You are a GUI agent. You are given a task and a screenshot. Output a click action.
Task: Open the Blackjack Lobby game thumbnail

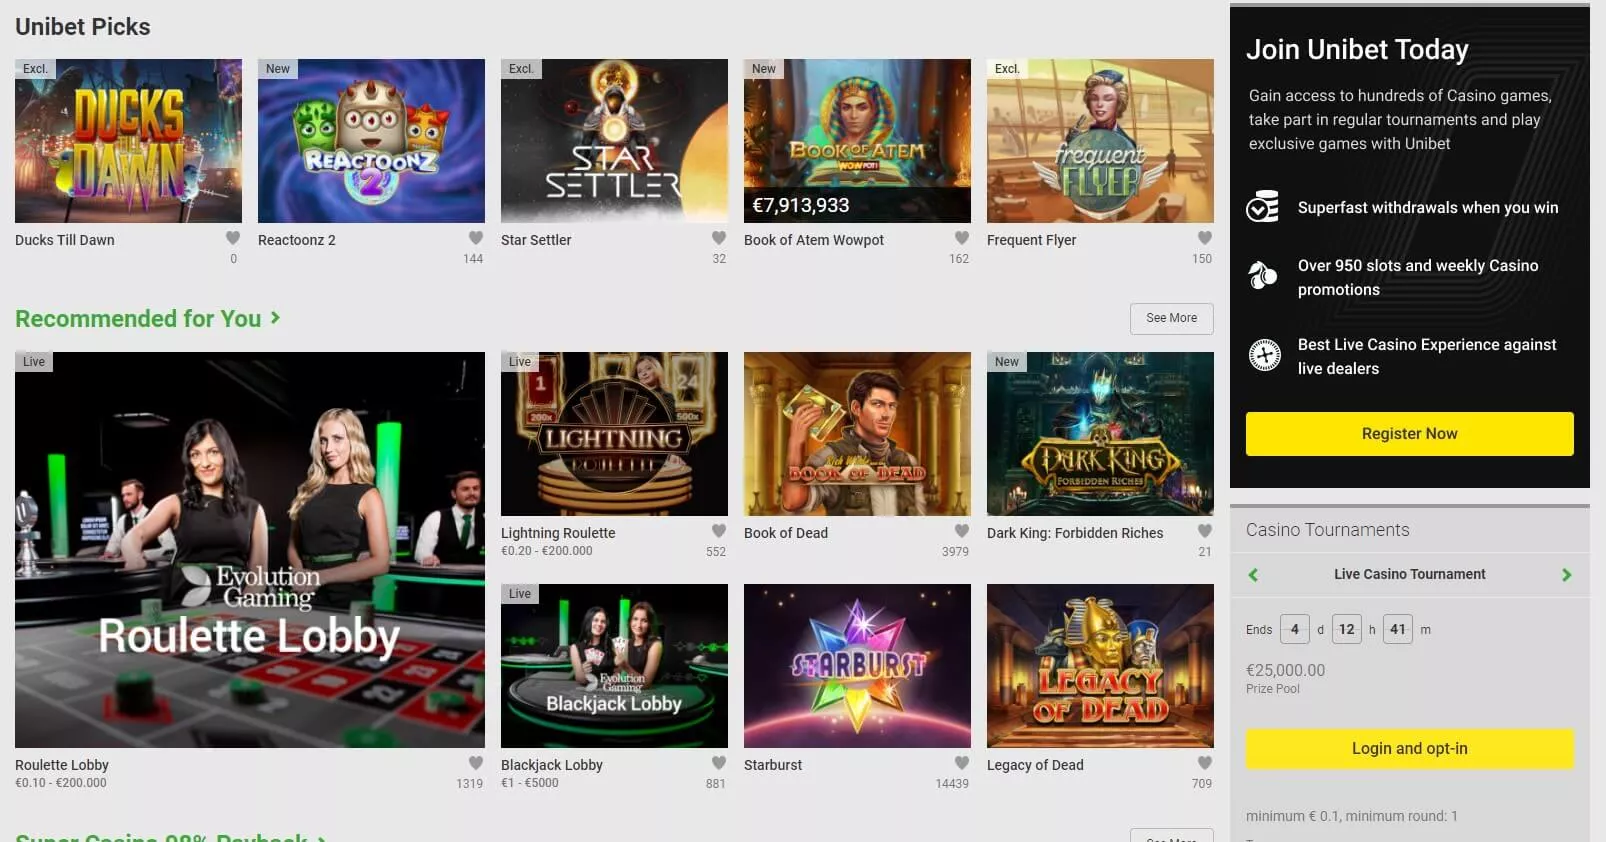point(614,666)
